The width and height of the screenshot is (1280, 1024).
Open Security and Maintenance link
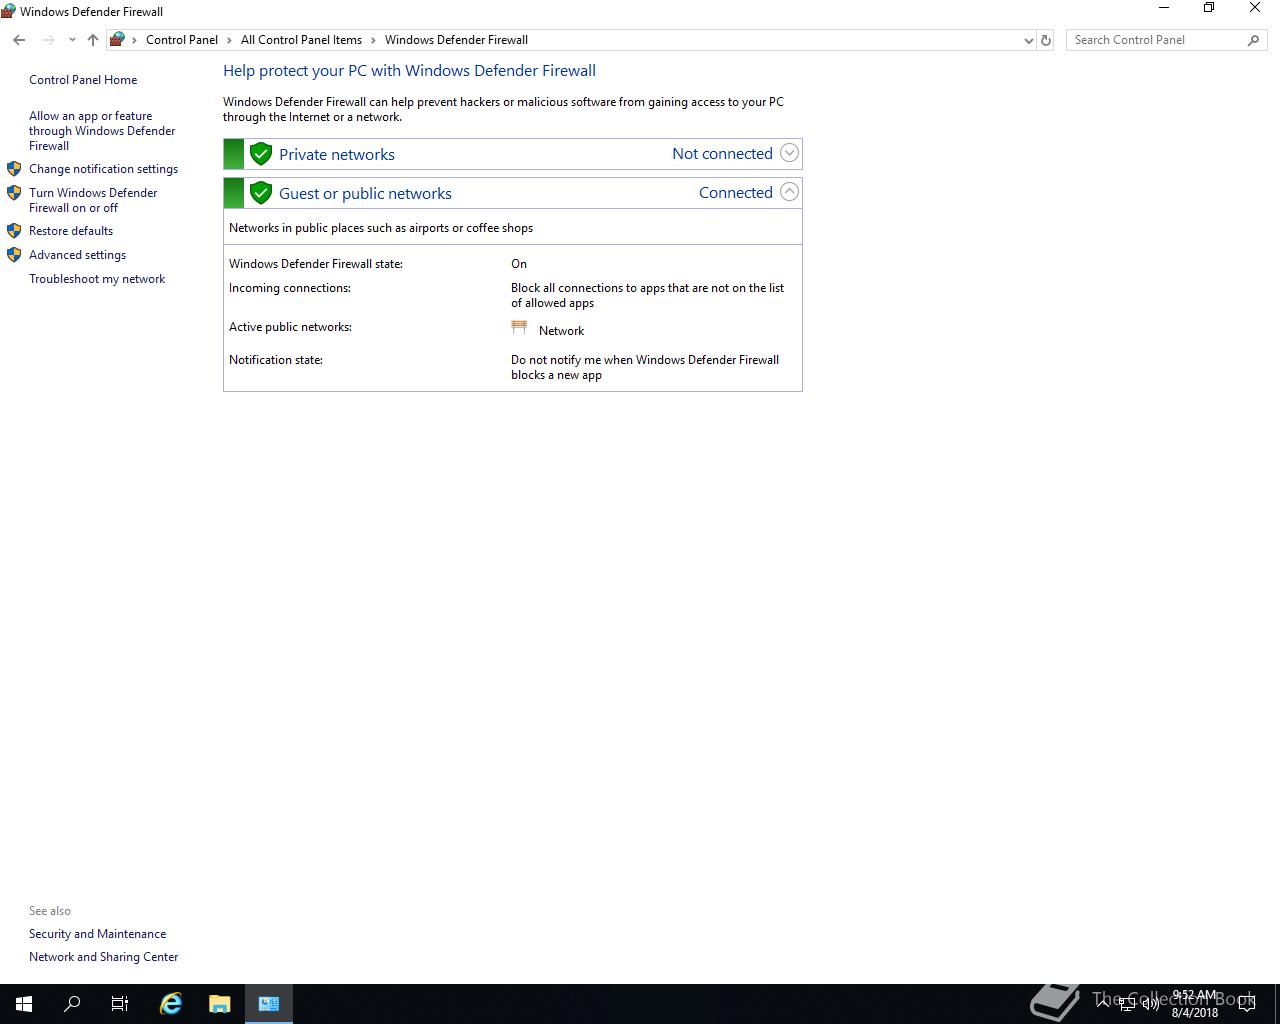pos(97,934)
